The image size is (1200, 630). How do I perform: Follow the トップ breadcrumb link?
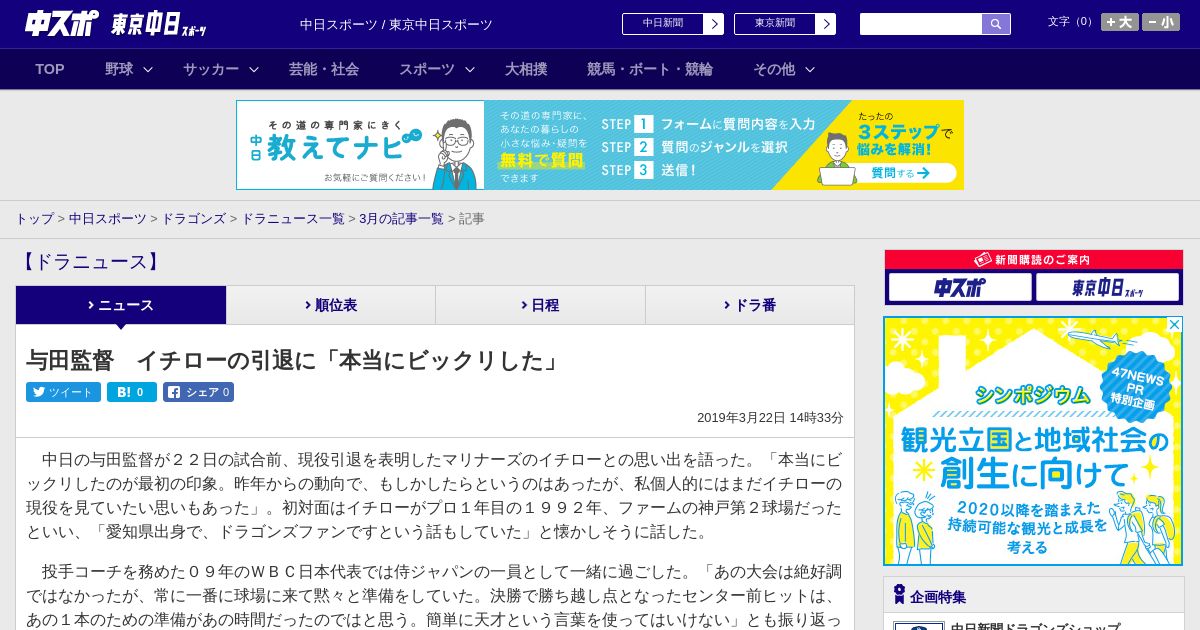pyautogui.click(x=34, y=219)
